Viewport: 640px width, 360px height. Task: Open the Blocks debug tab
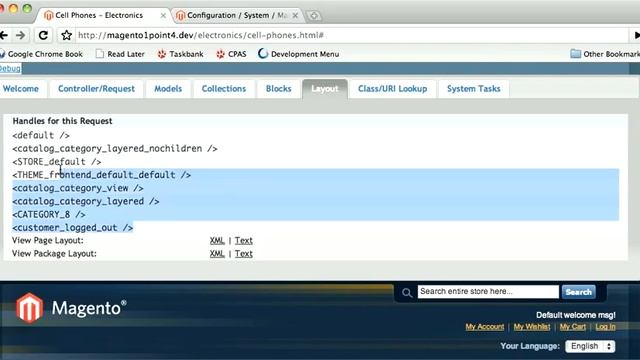click(278, 89)
